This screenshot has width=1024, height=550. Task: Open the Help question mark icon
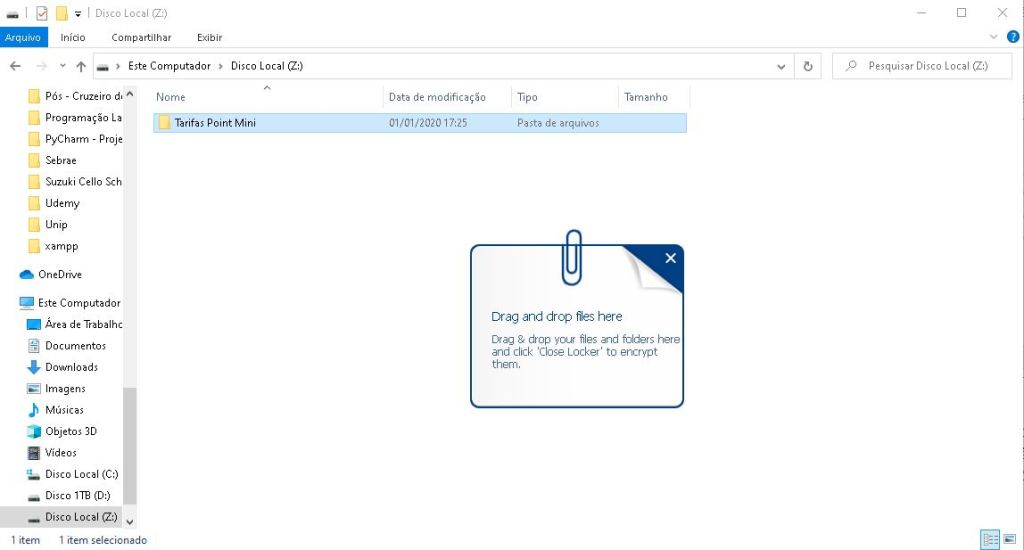coord(1011,37)
